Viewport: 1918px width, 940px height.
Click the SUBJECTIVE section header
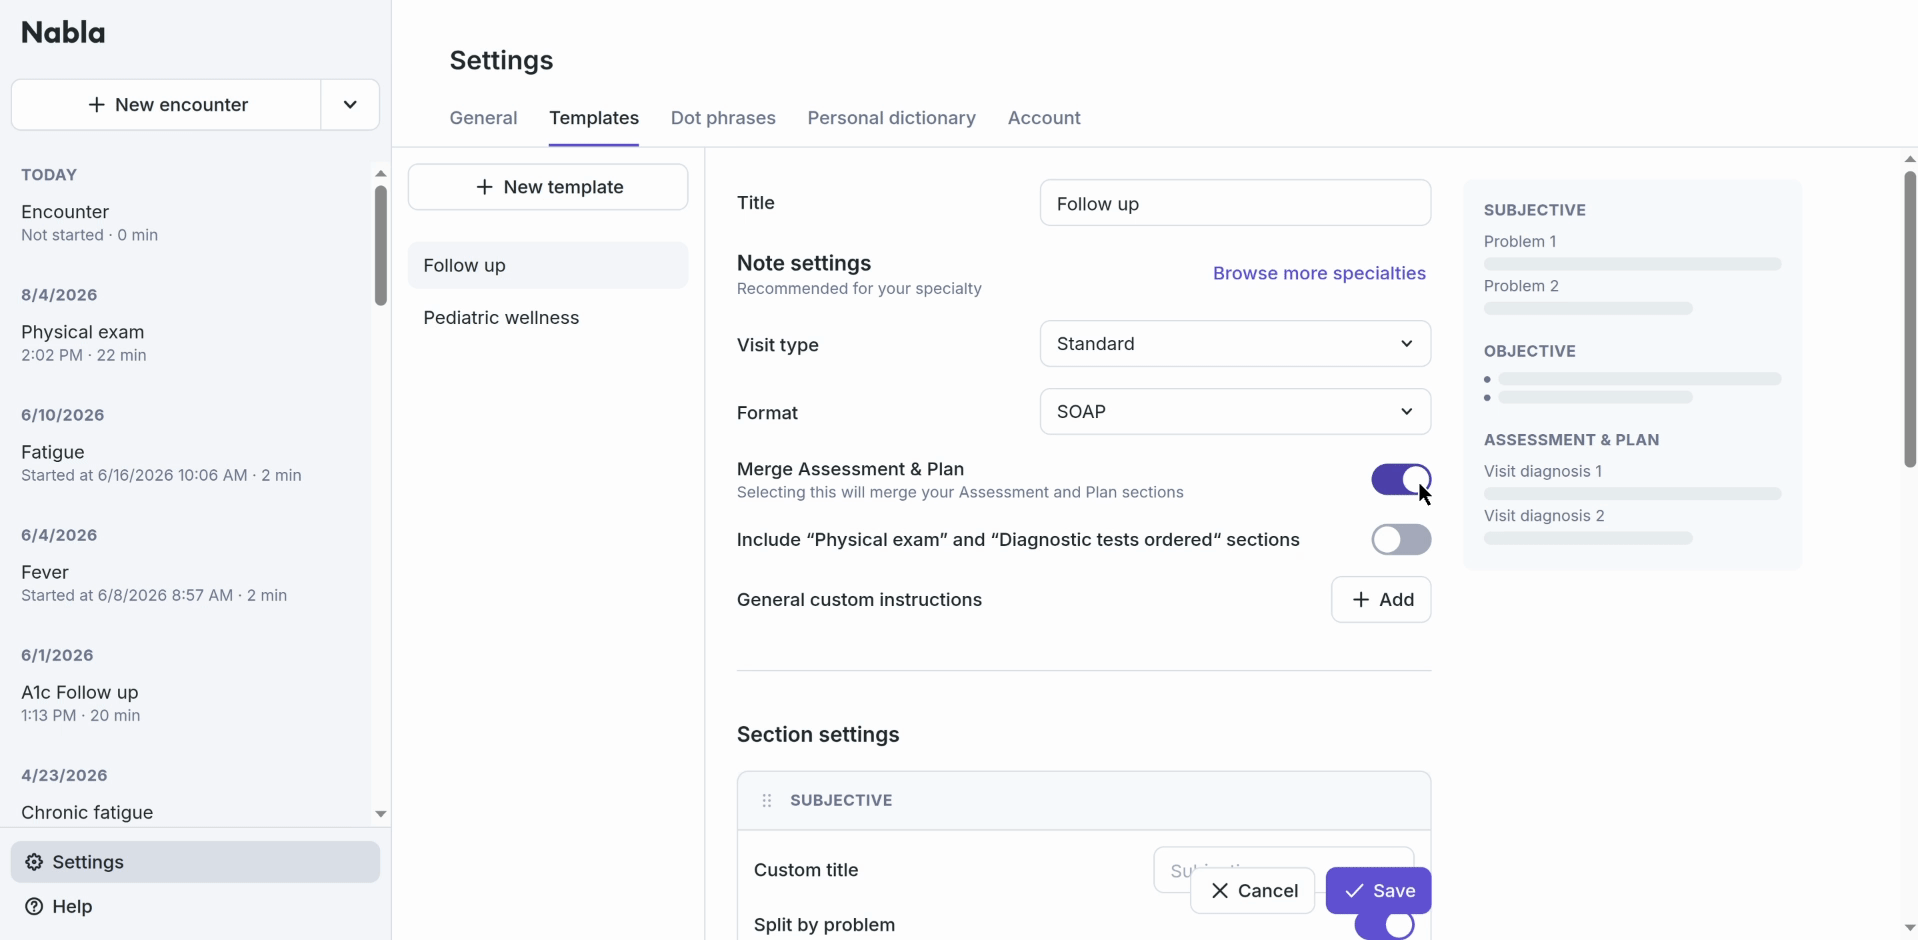pyautogui.click(x=1084, y=800)
